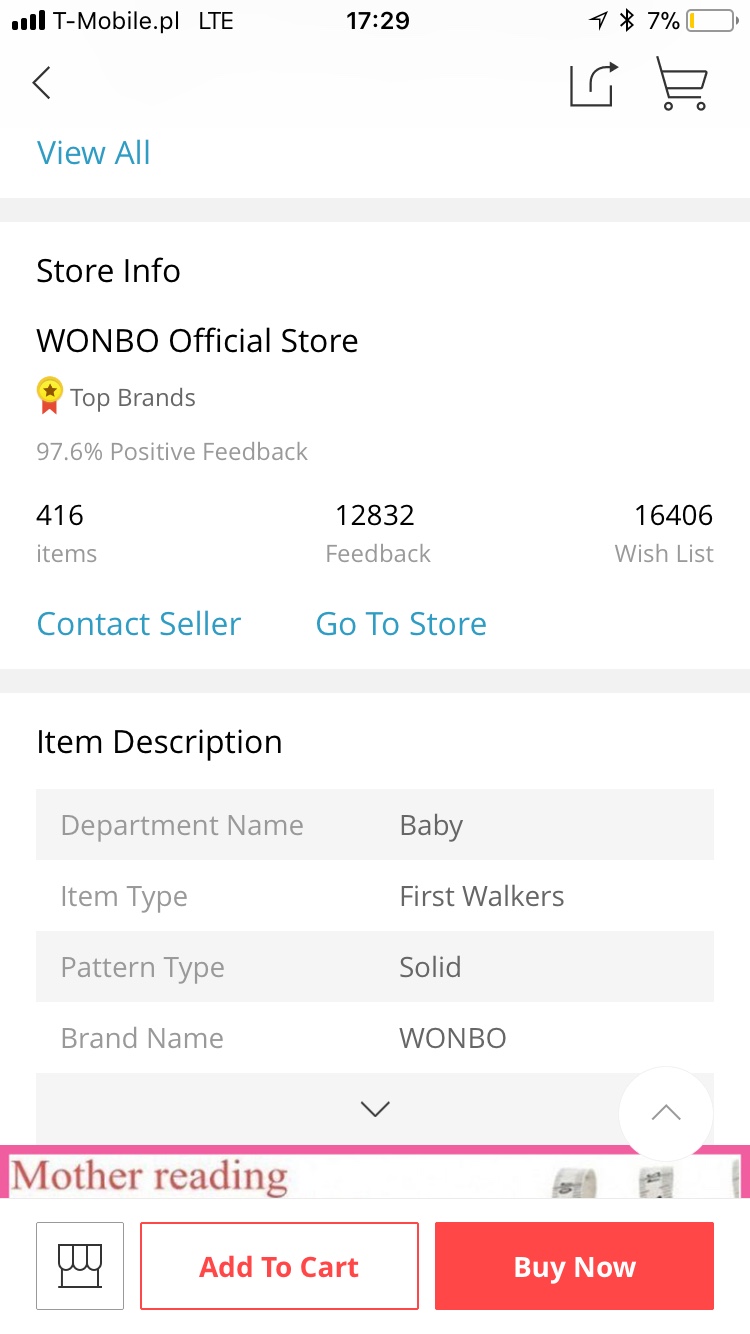Tap the 416 items count
Image resolution: width=750 pixels, height=1334 pixels.
[x=66, y=534]
